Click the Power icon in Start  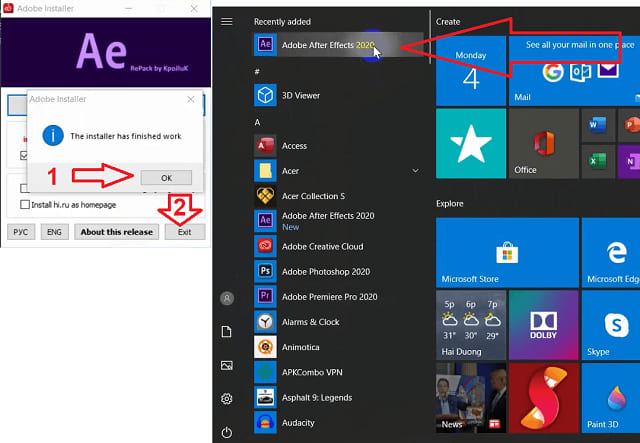(x=227, y=432)
